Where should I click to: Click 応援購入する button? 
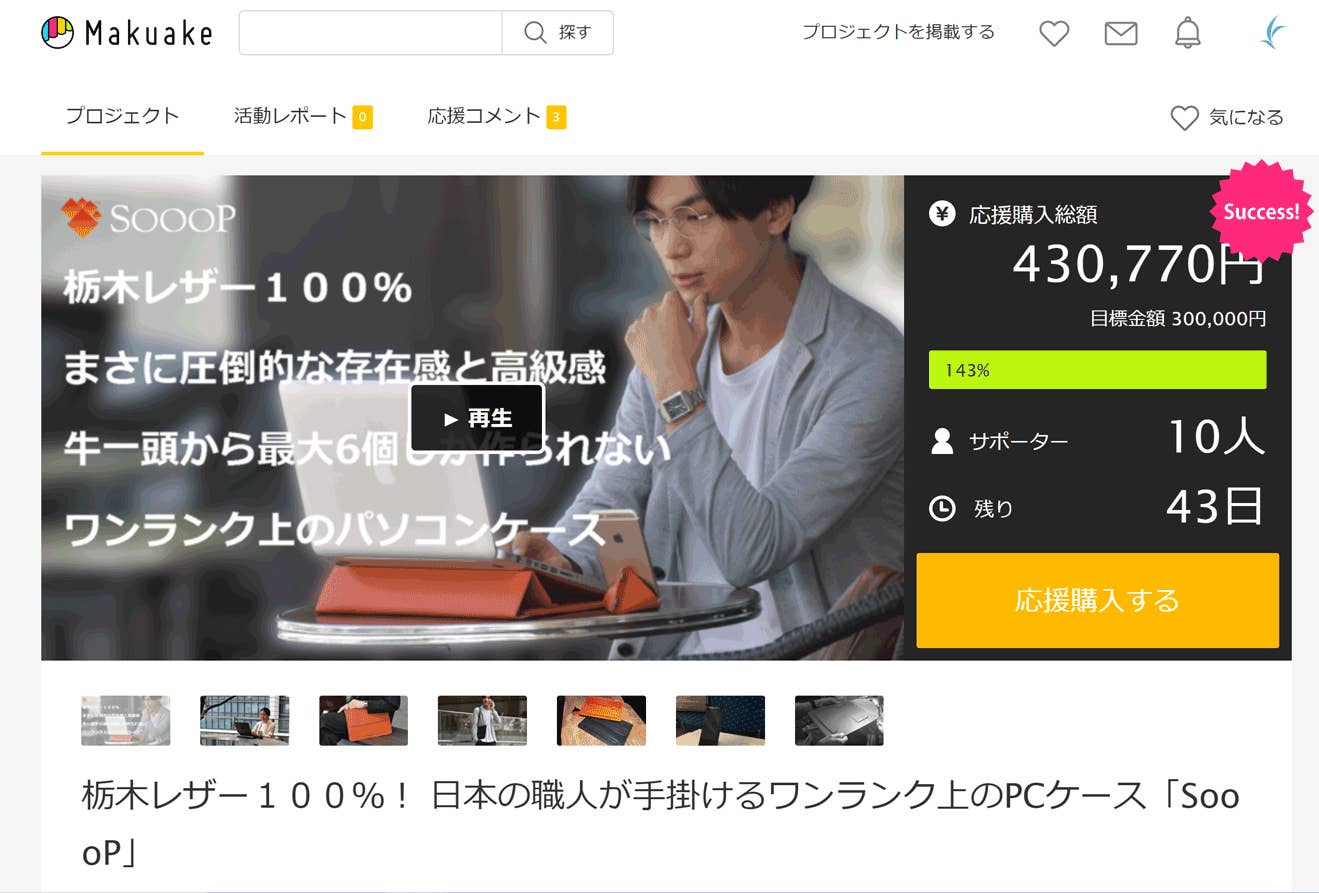tap(1097, 600)
